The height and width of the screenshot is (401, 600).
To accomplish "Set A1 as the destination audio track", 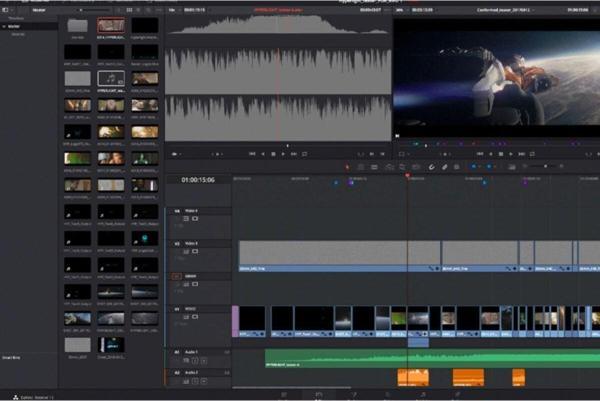I will (x=177, y=352).
